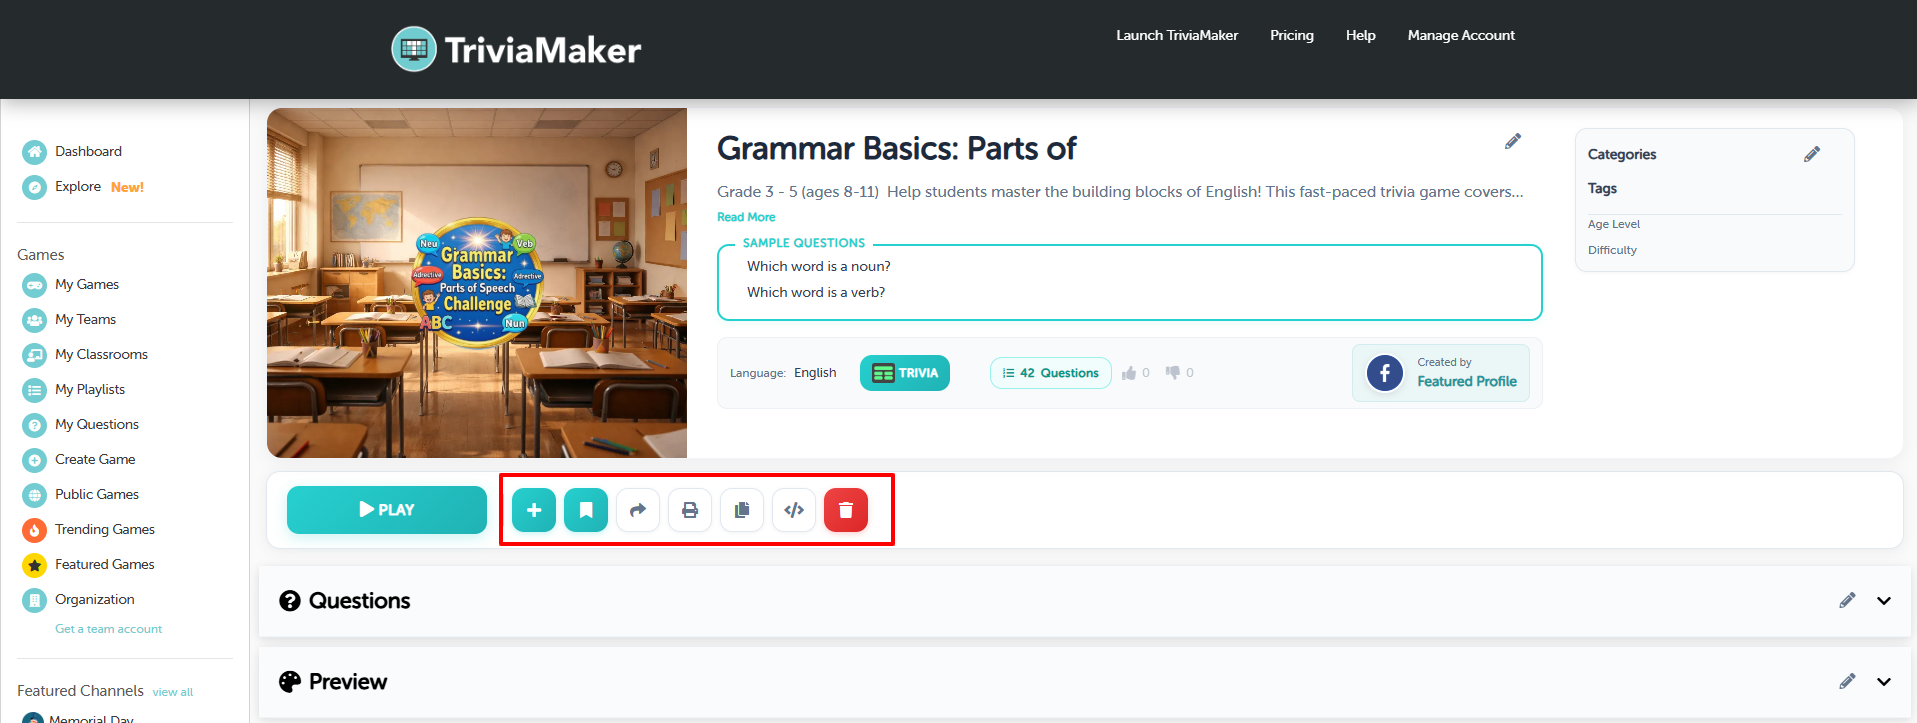Open the Help menu item
Viewport: 1917px width, 723px height.
[1361, 35]
